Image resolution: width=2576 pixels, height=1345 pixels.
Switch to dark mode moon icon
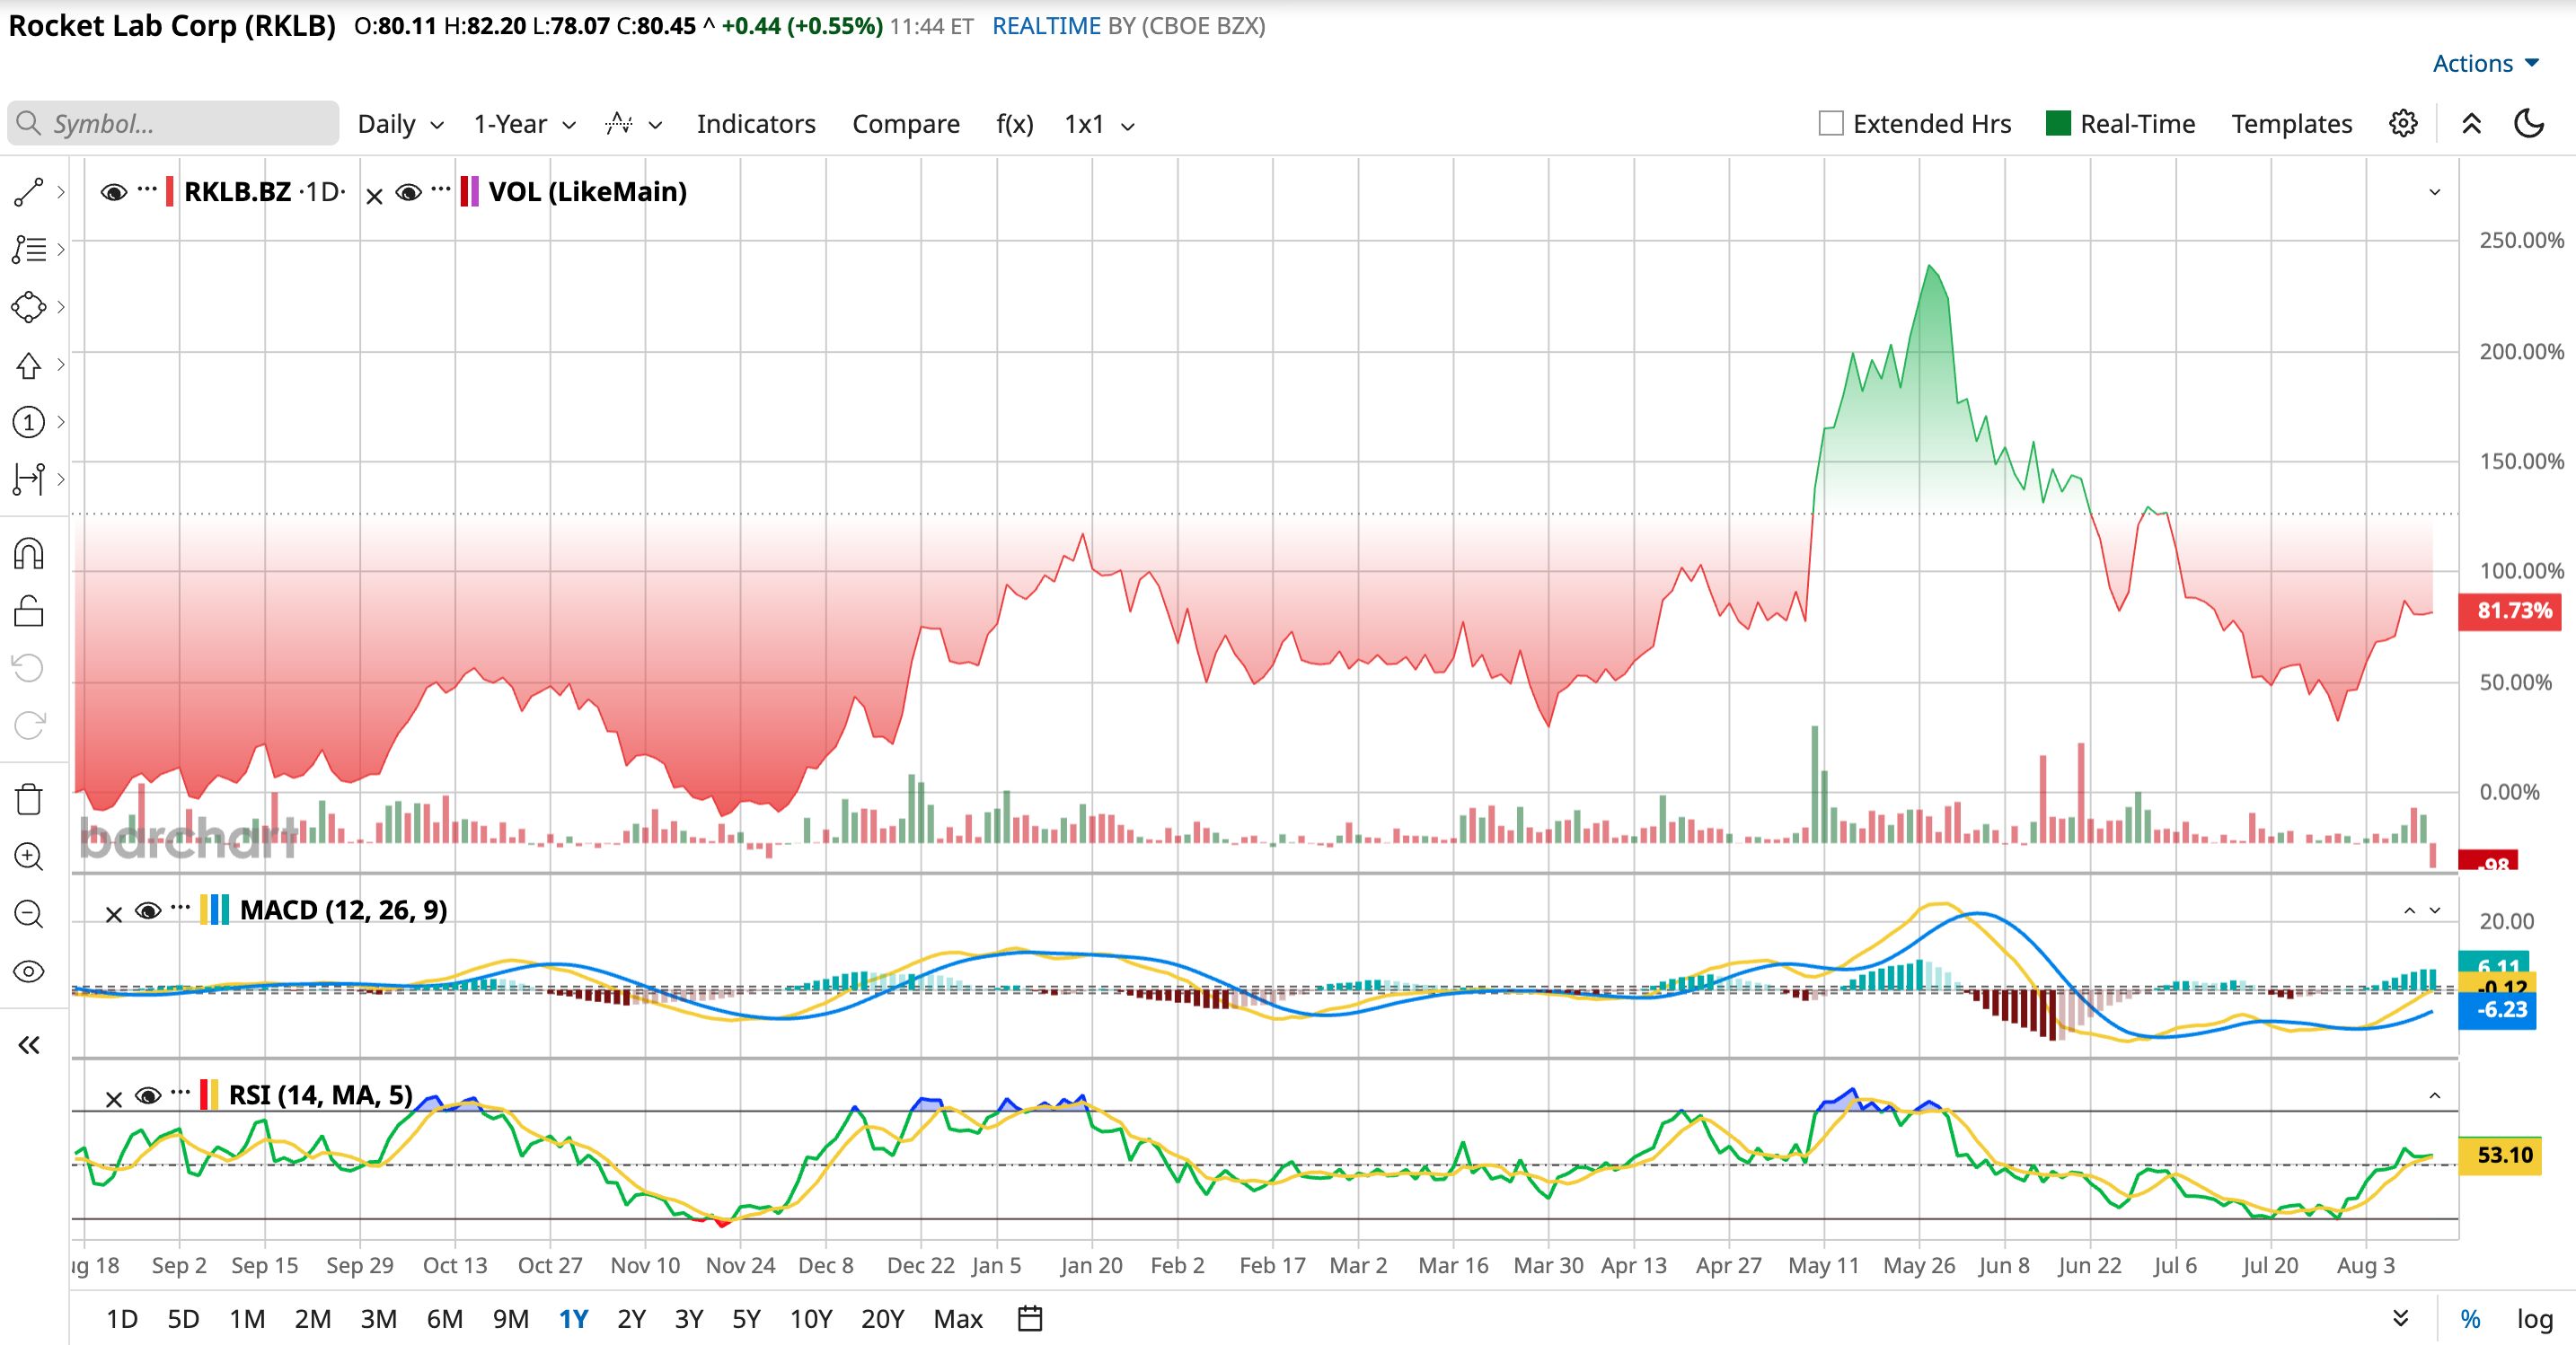point(2529,124)
